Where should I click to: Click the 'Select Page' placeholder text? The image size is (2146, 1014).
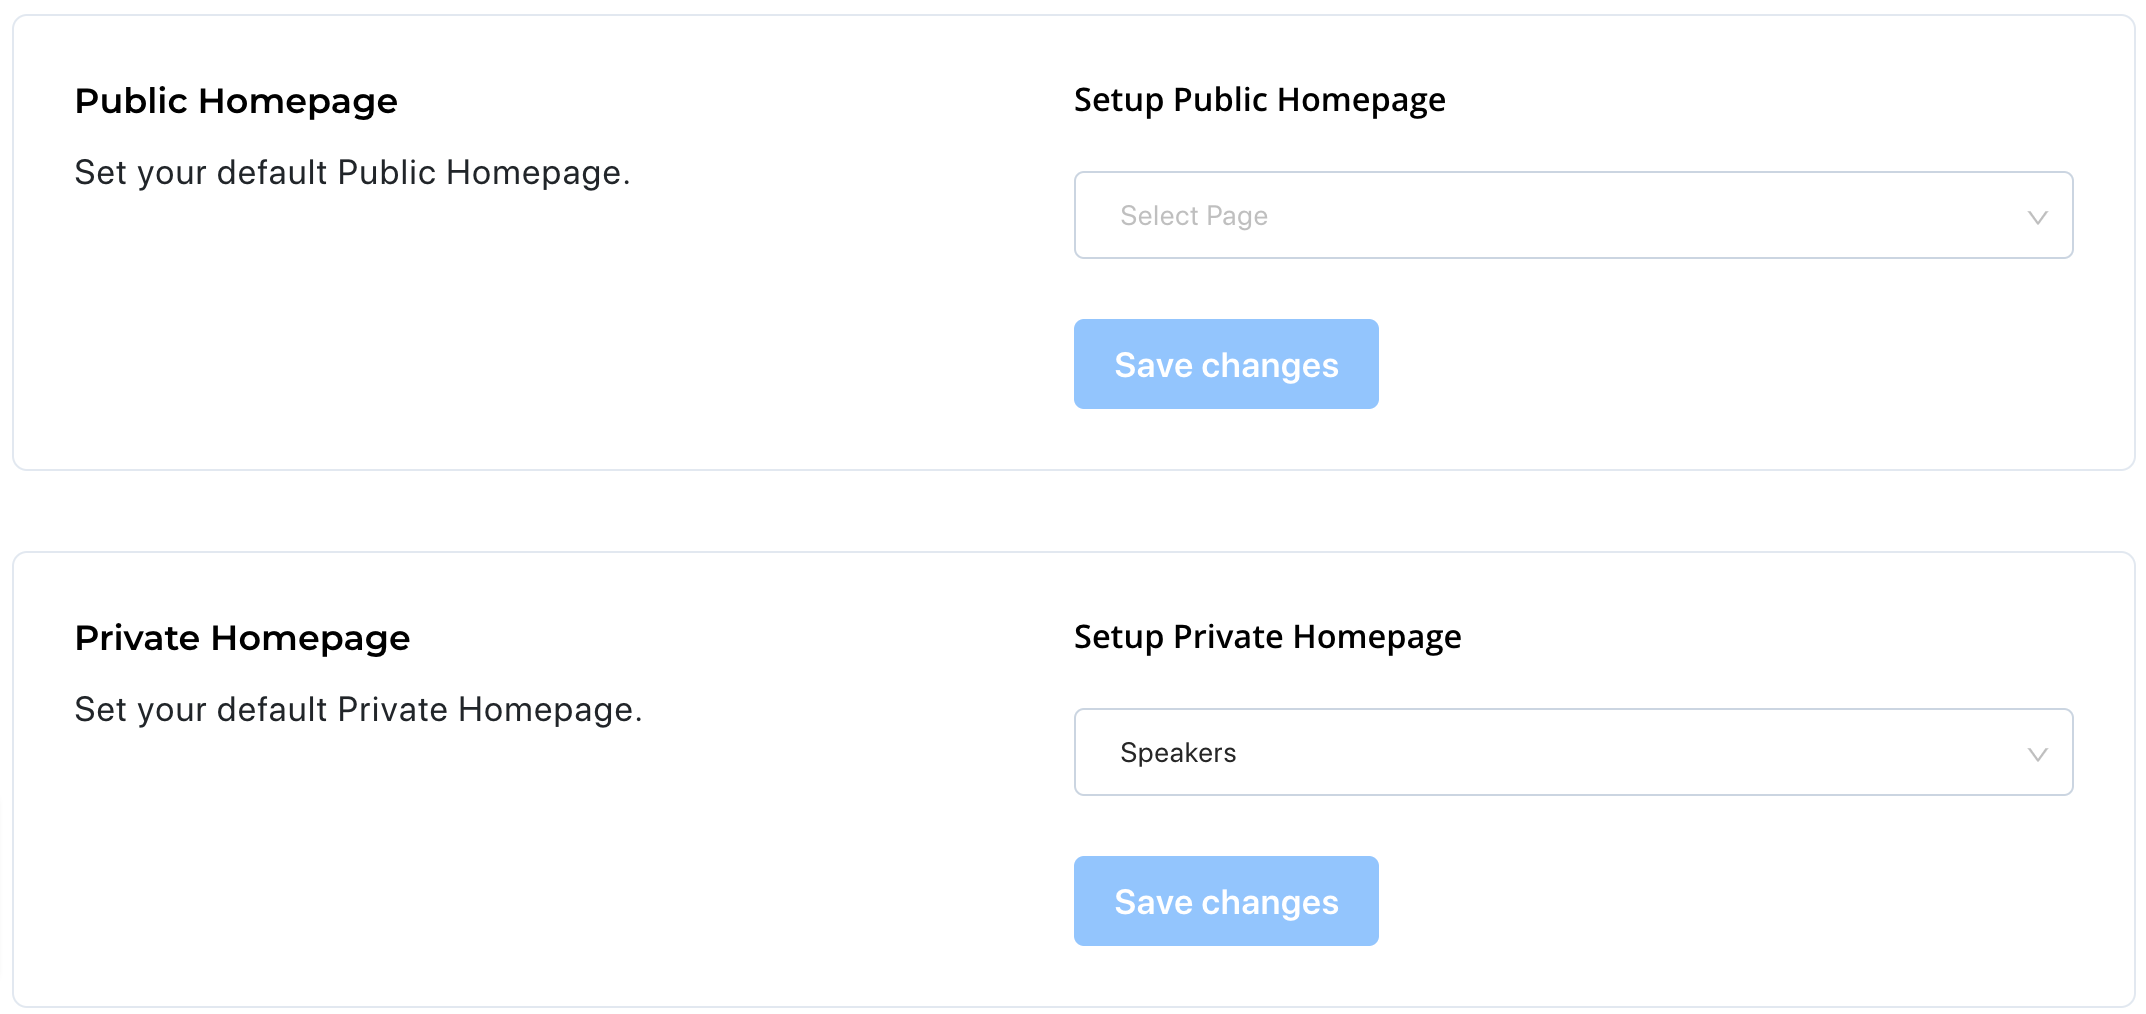pyautogui.click(x=1194, y=216)
